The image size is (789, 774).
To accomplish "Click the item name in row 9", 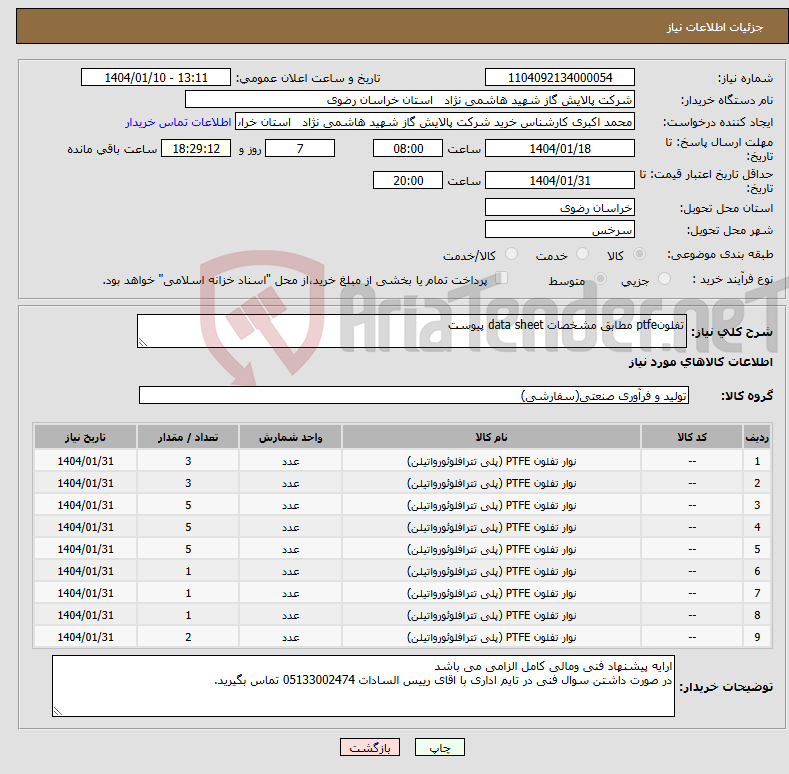I will coord(491,638).
